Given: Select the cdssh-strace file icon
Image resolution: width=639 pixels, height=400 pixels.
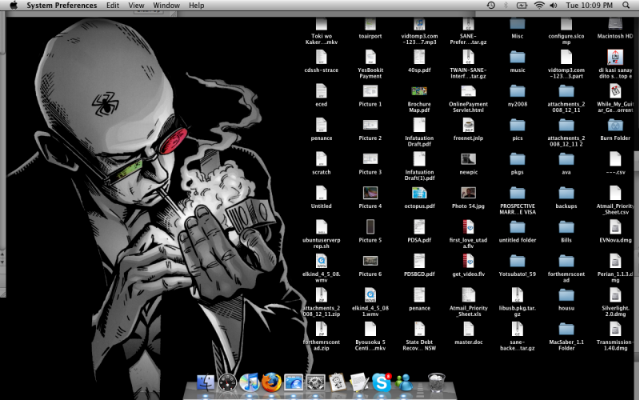Looking at the screenshot, I should pyautogui.click(x=321, y=57).
